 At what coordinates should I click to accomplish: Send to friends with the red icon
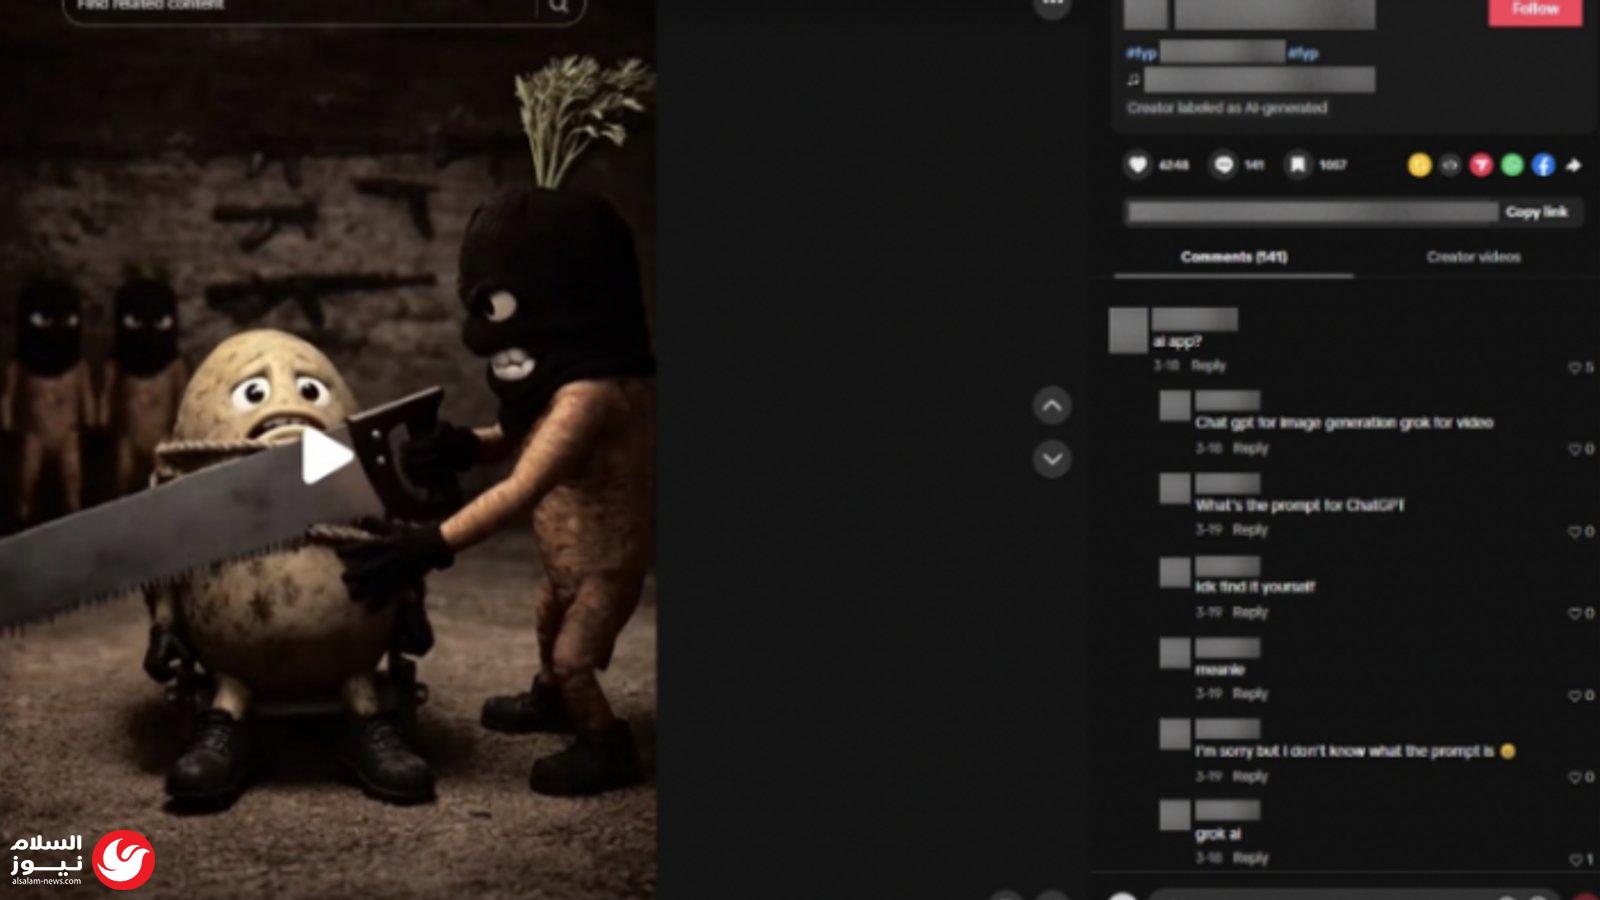1481,165
